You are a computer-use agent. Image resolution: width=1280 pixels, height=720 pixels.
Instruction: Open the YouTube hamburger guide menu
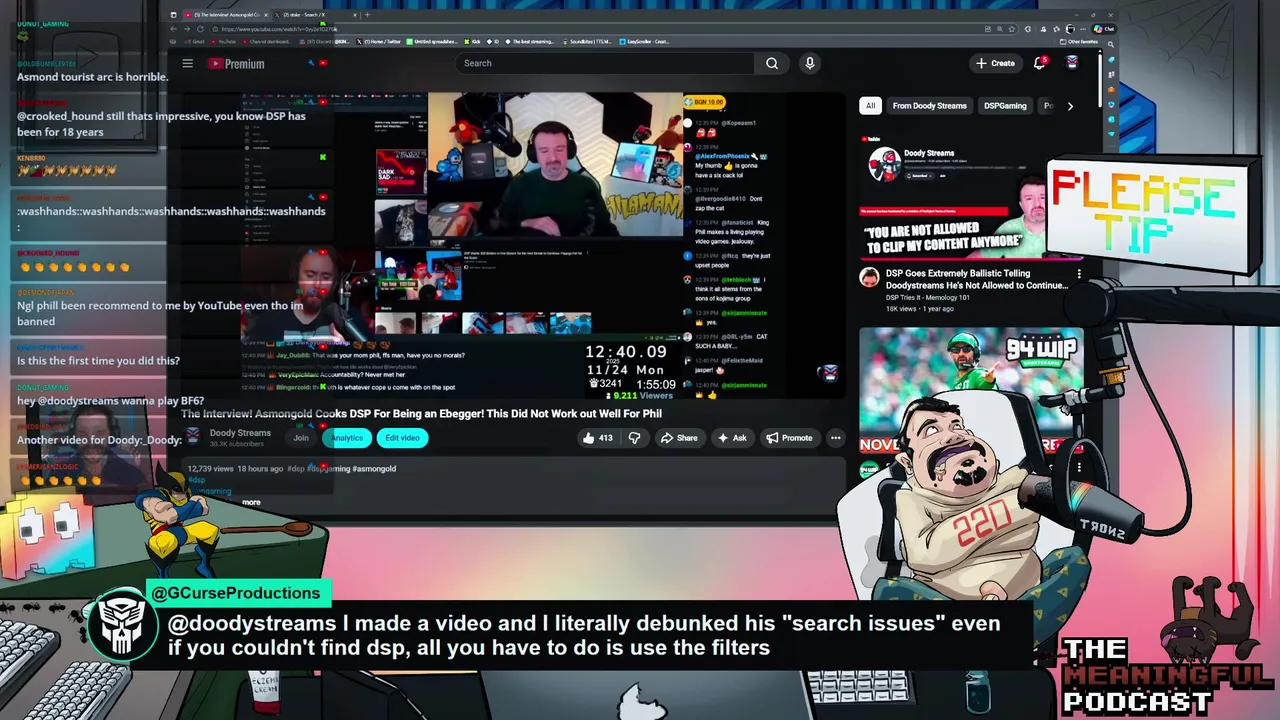point(187,63)
